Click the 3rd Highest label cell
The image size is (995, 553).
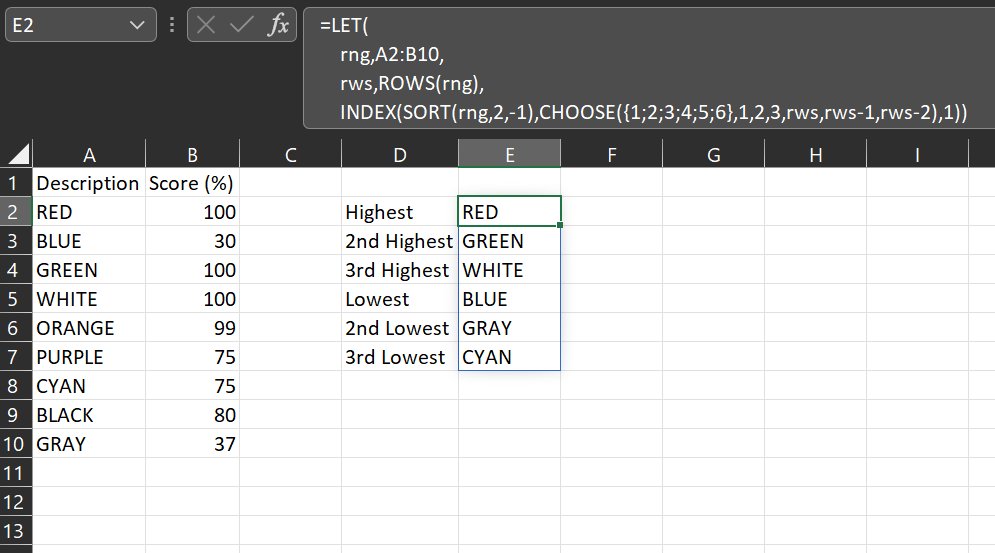click(x=400, y=270)
